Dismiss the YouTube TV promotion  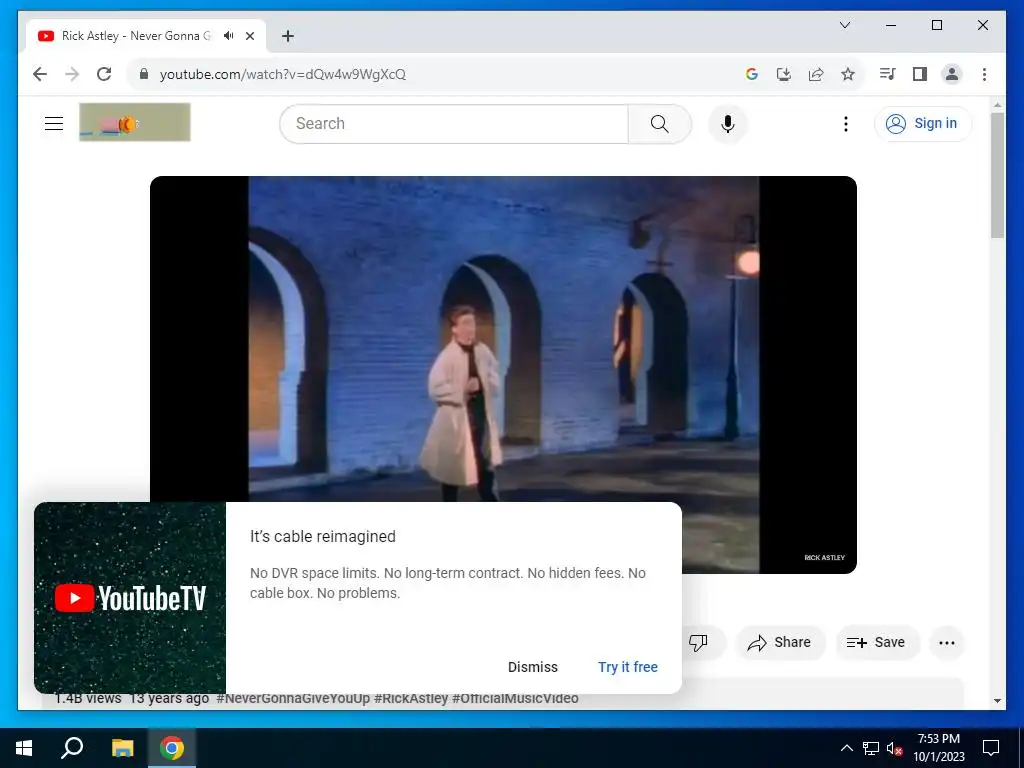pyautogui.click(x=533, y=667)
